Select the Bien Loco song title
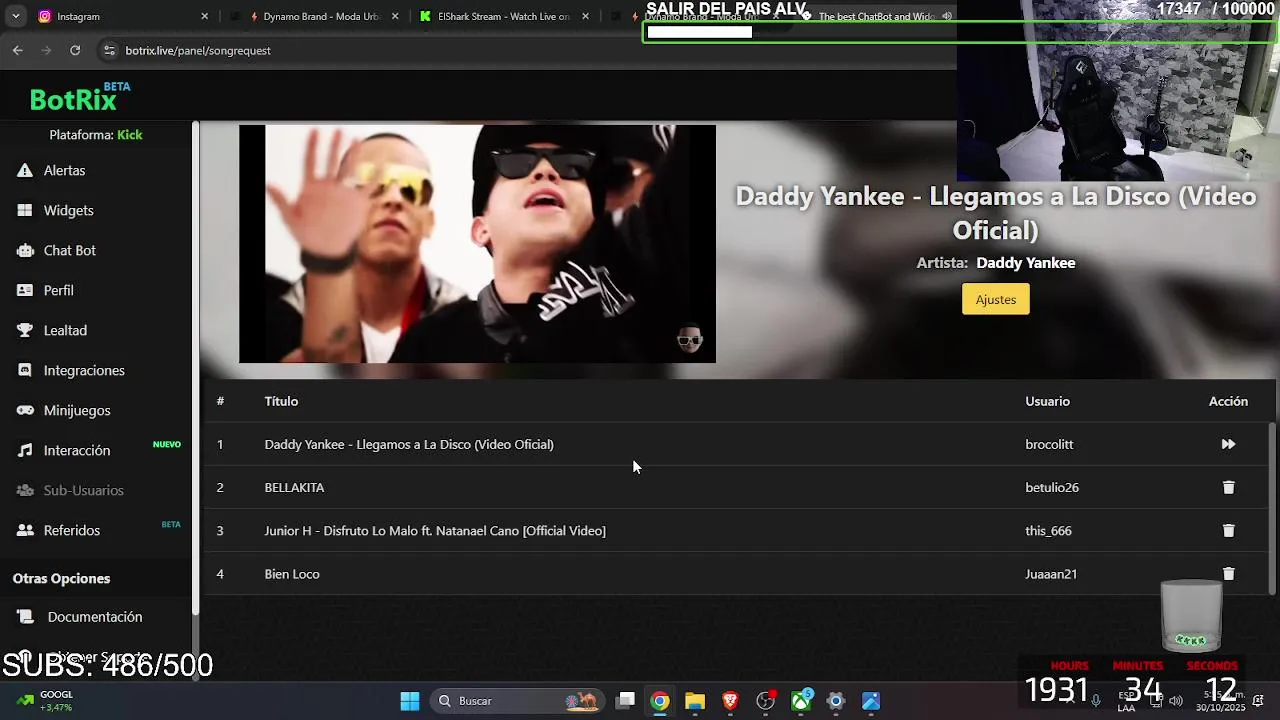 (292, 574)
